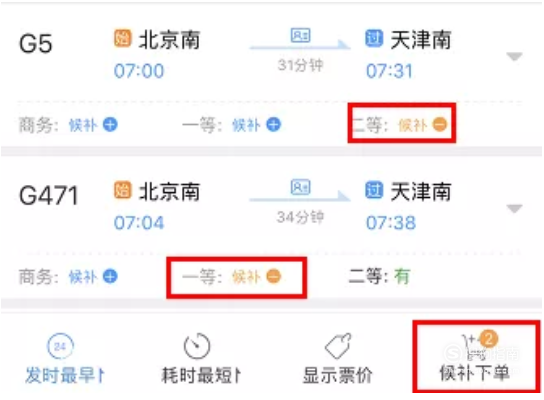Screen dimensions: 544x400
Task: Add G5 first class waitlist plus icon
Action: [273, 125]
